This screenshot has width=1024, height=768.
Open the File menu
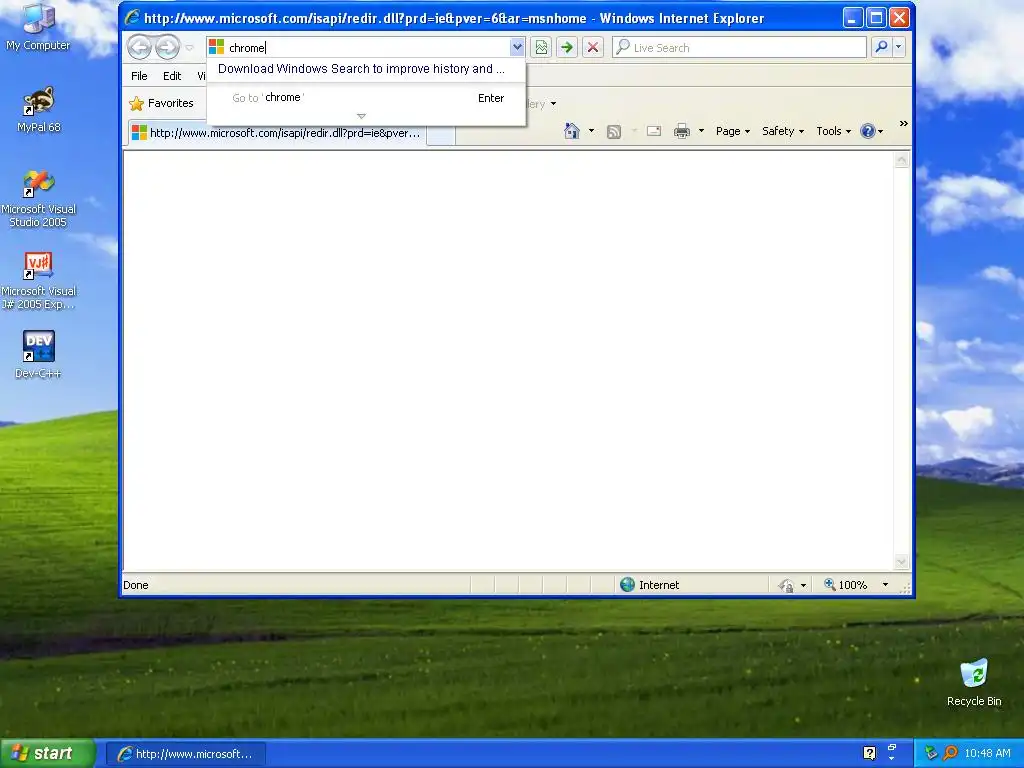[x=139, y=76]
